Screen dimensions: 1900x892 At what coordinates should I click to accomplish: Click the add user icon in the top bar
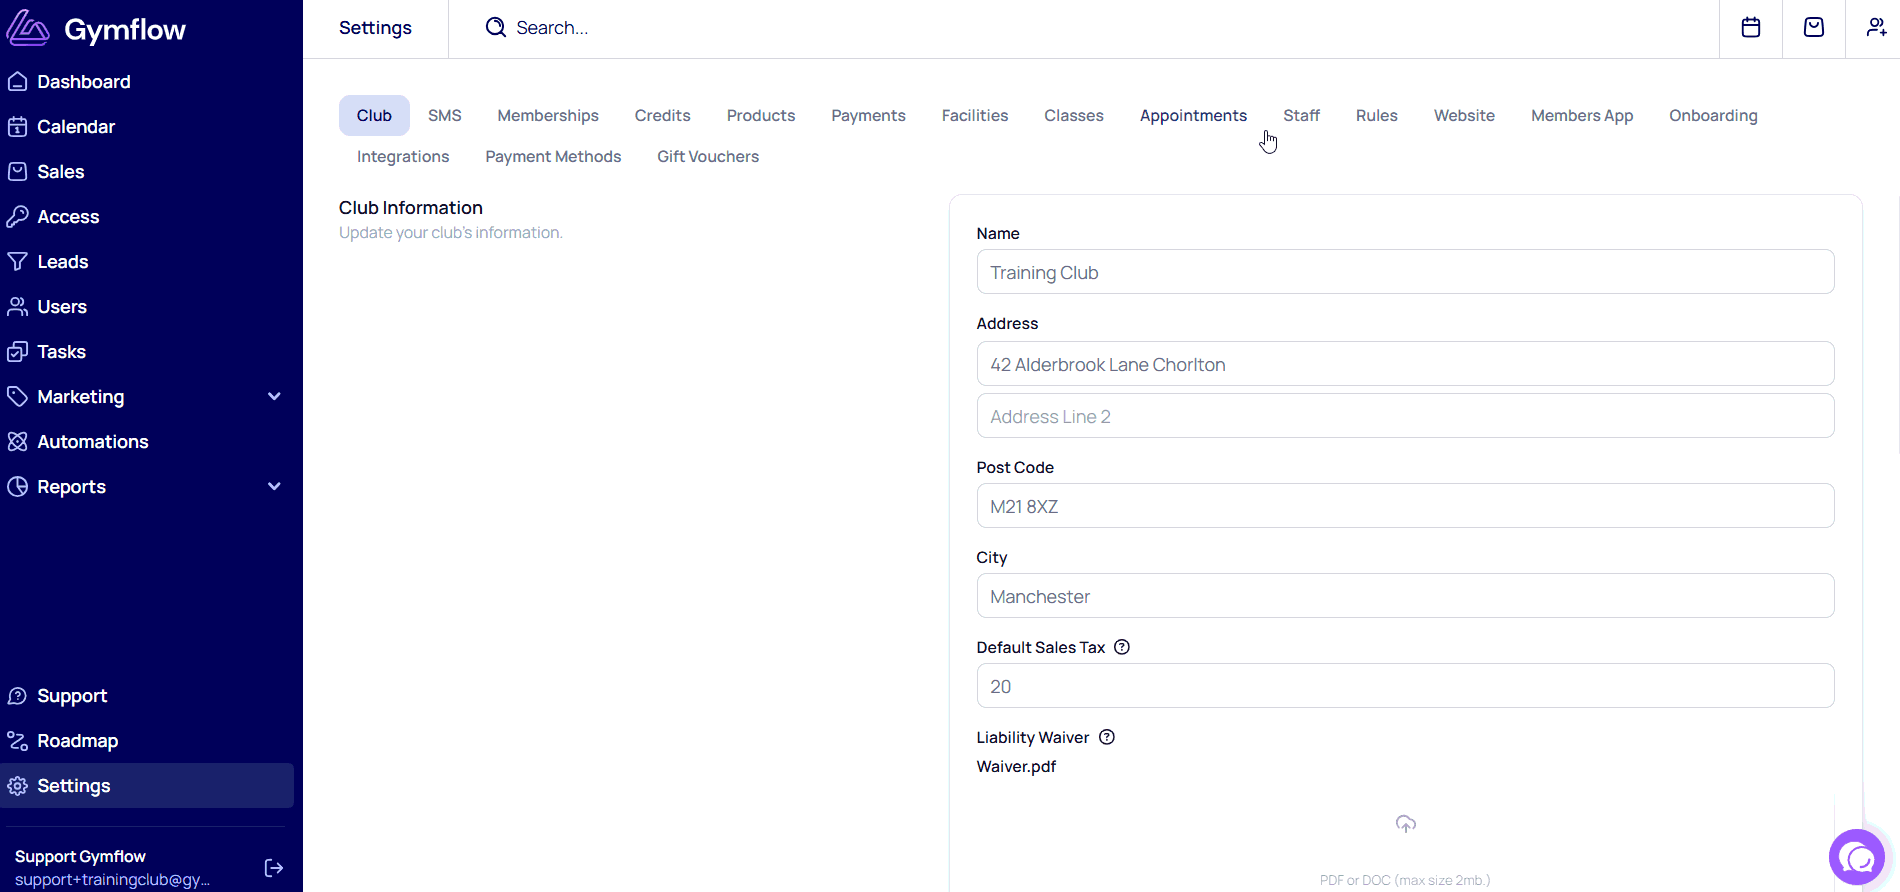[x=1877, y=28]
